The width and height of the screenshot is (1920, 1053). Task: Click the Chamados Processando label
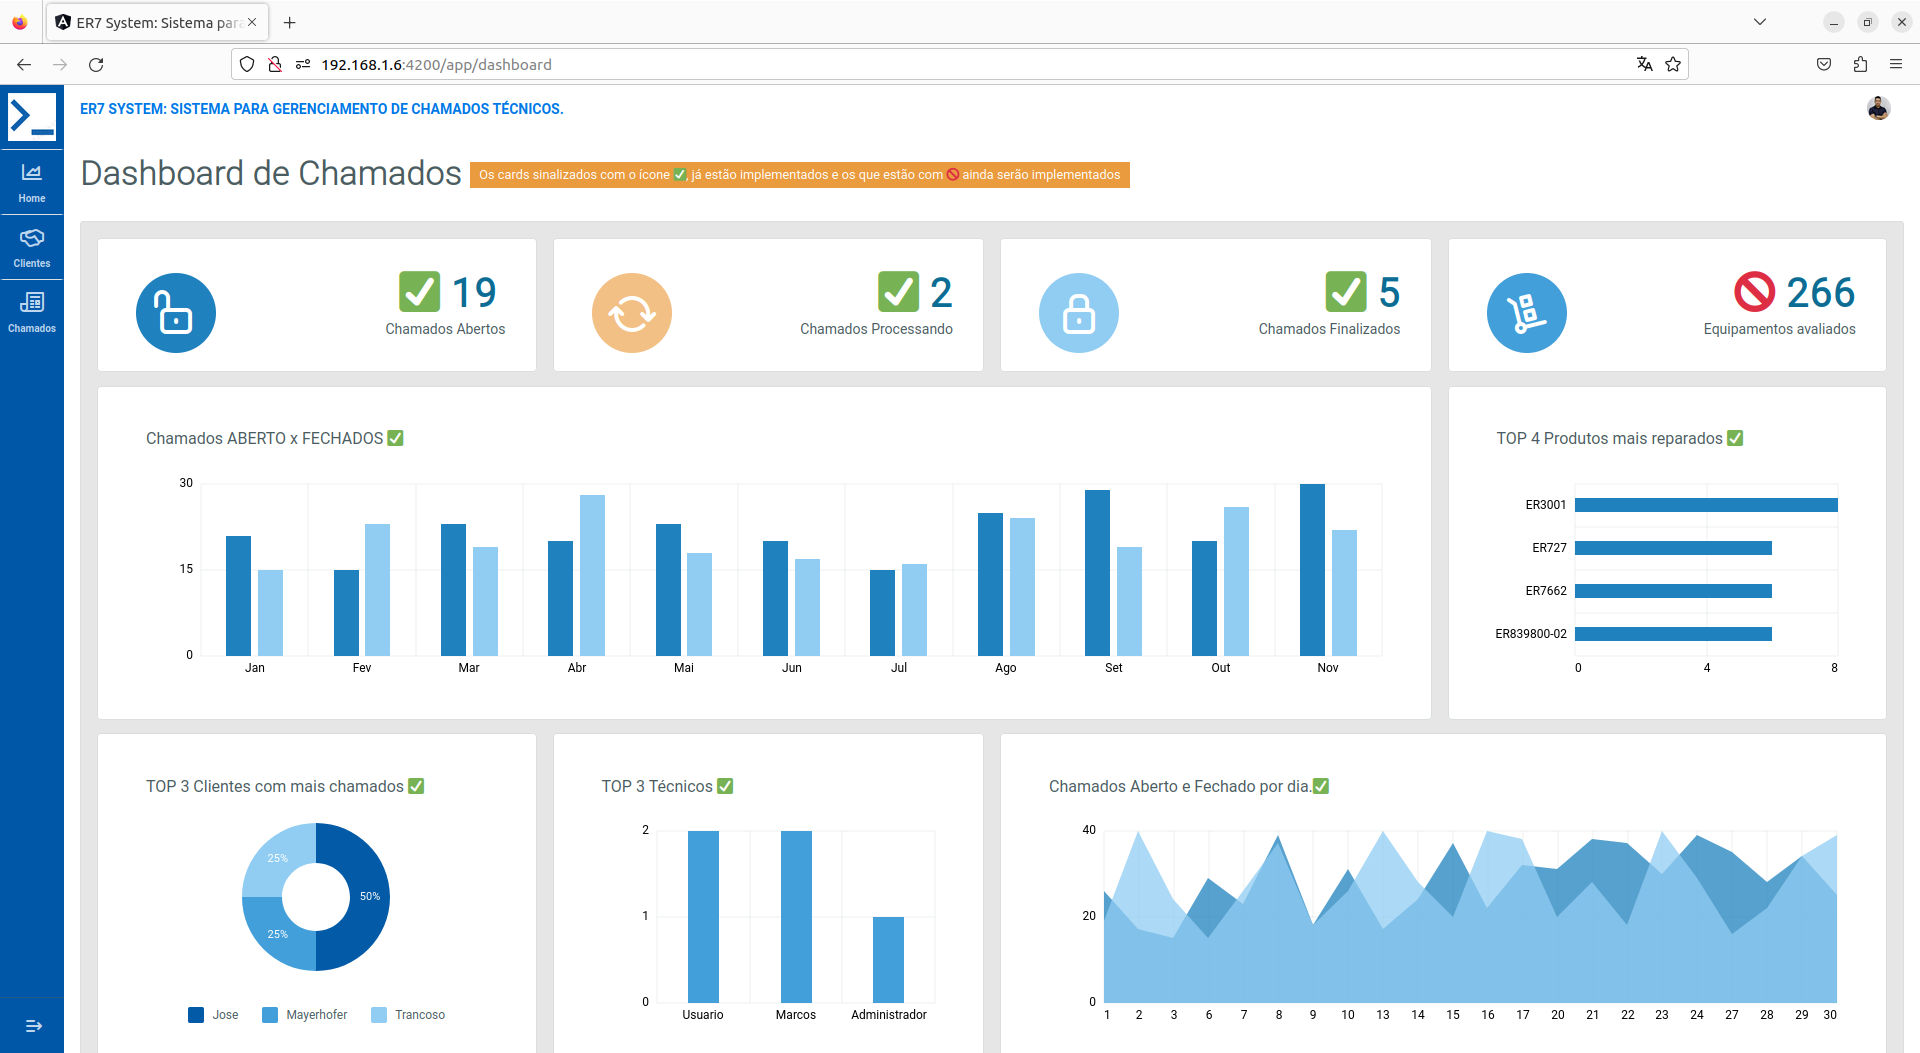(876, 329)
